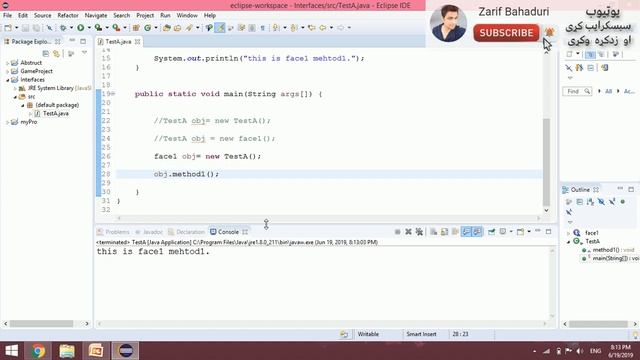
Task: Click the New Java Package icon
Action: coord(136,28)
